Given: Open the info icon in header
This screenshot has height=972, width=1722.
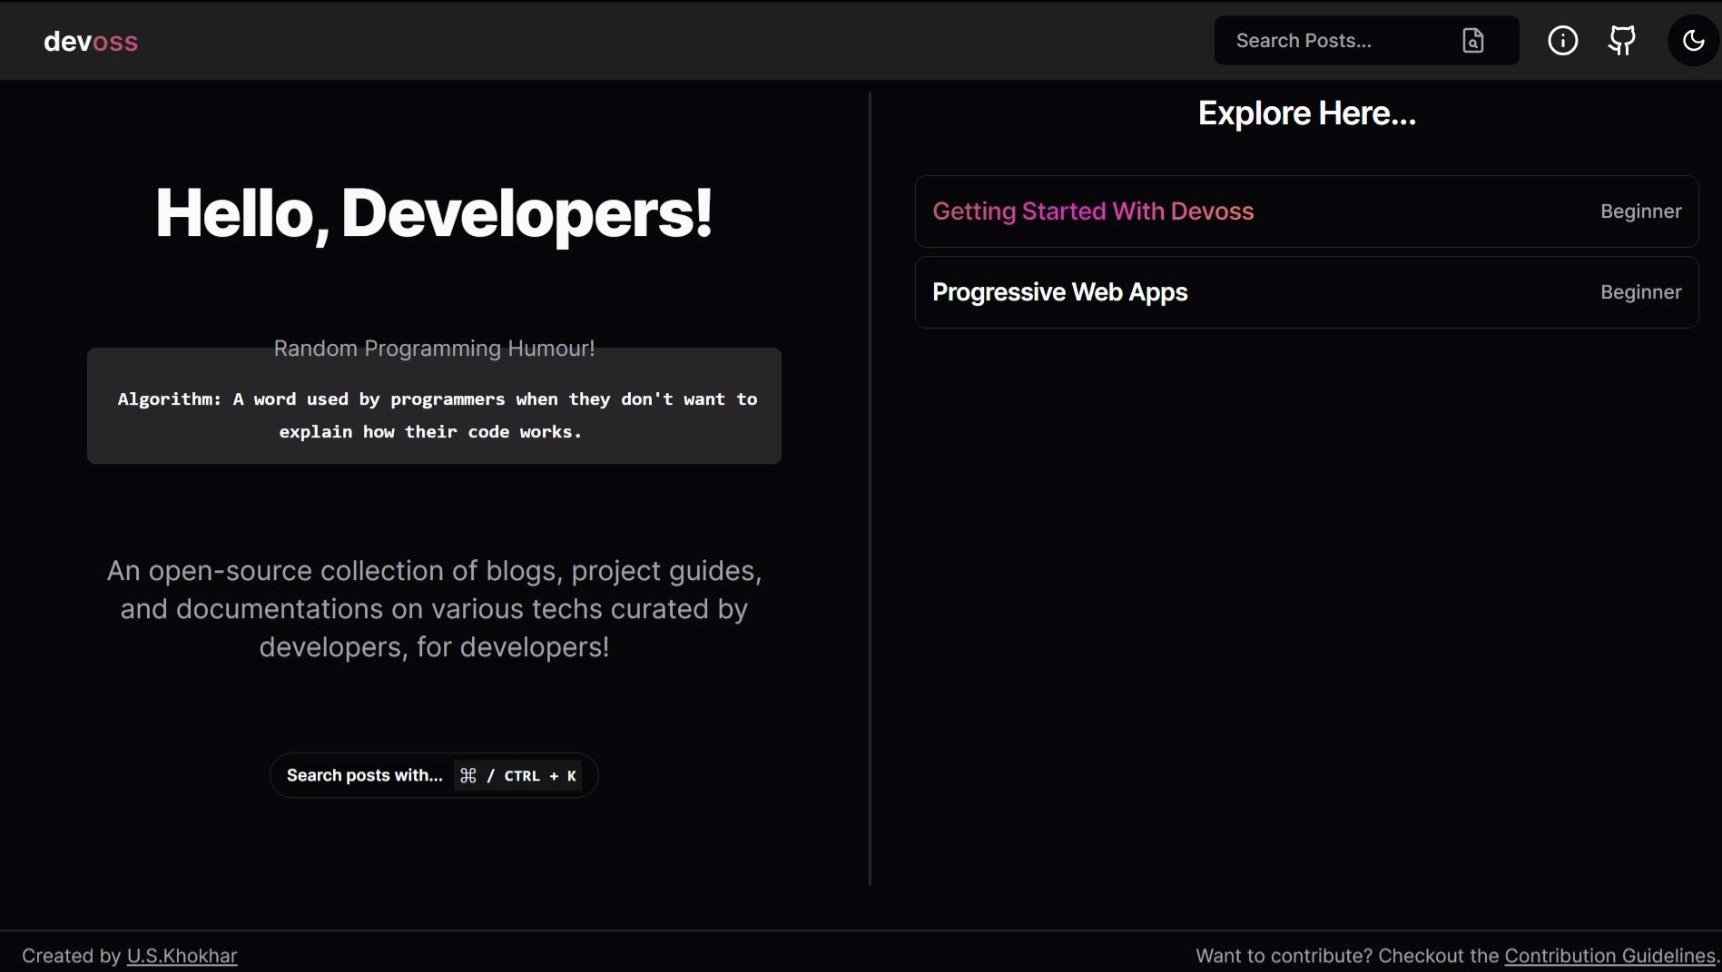Looking at the screenshot, I should [x=1563, y=40].
